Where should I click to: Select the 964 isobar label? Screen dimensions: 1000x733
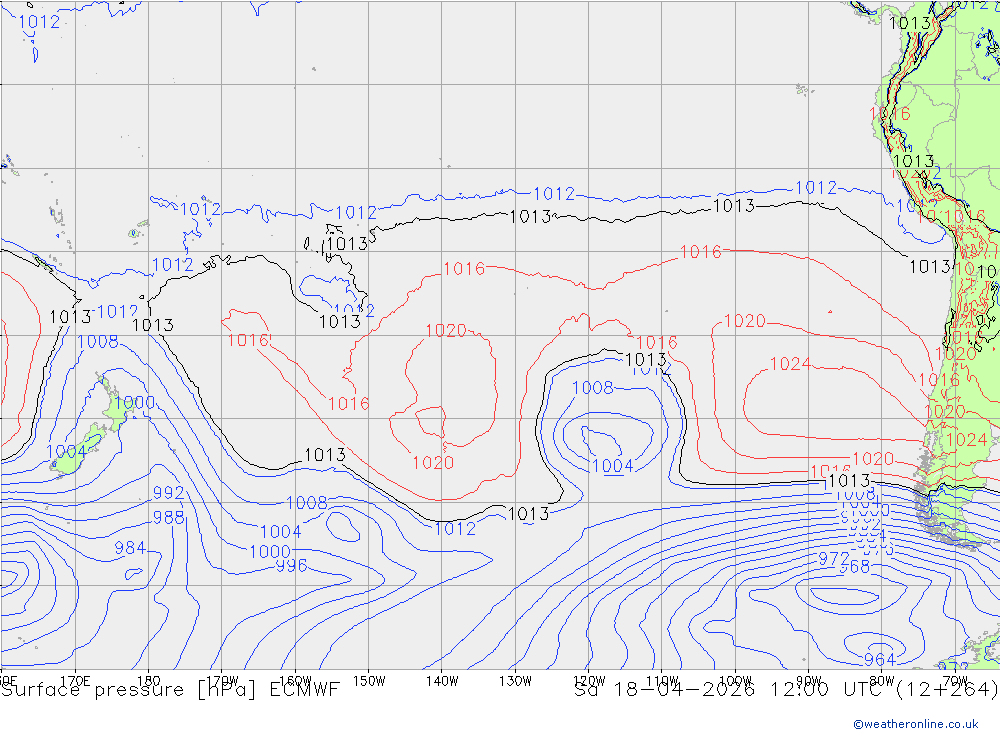(880, 660)
